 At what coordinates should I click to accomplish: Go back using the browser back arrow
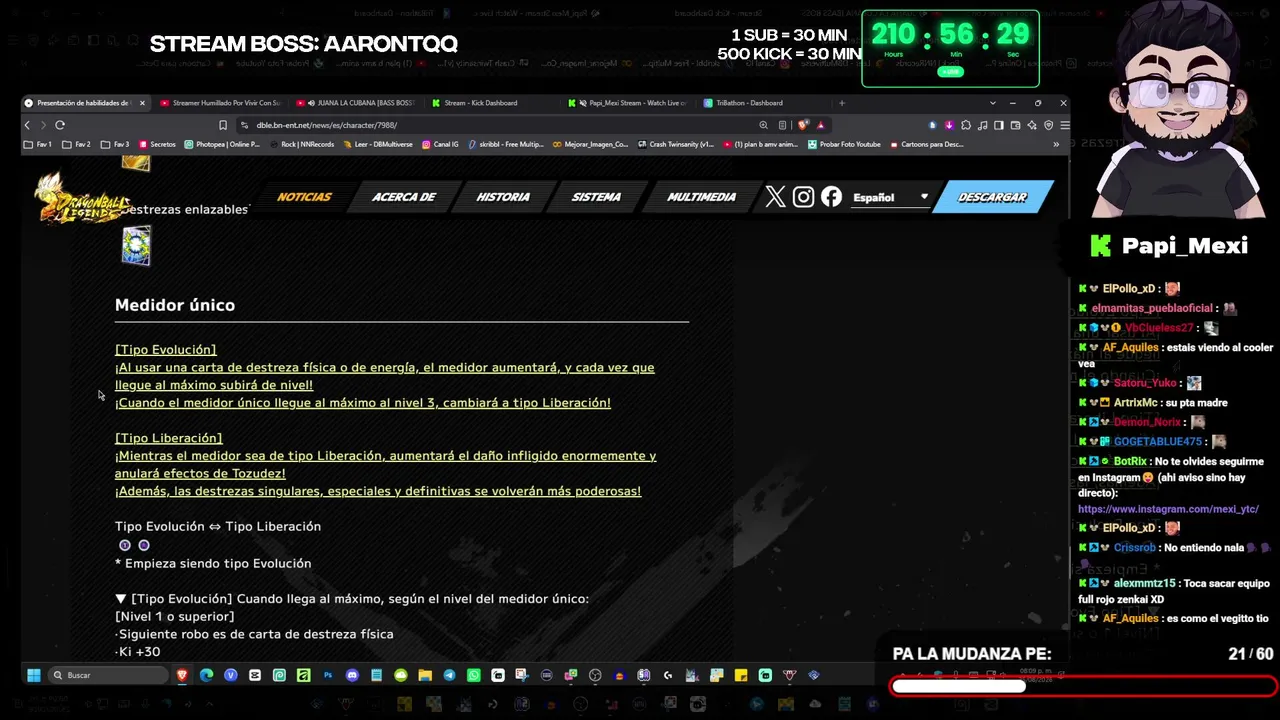point(27,125)
